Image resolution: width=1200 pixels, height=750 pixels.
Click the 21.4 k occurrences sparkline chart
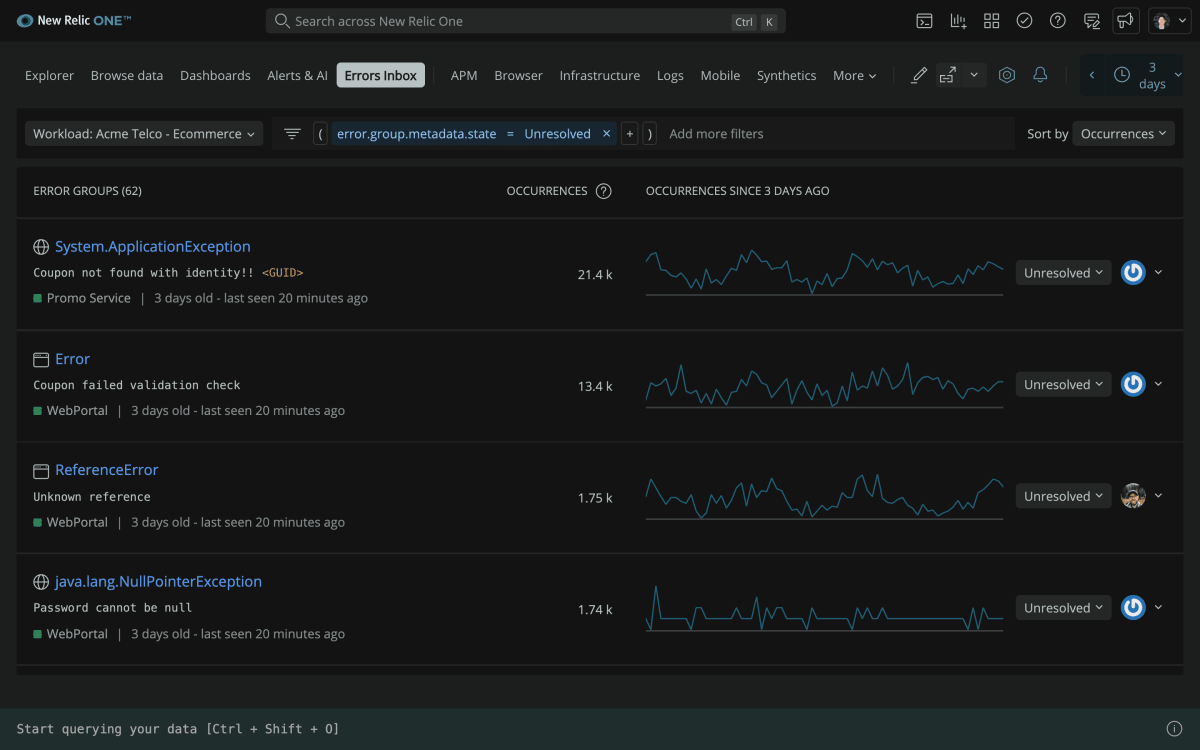(x=825, y=273)
